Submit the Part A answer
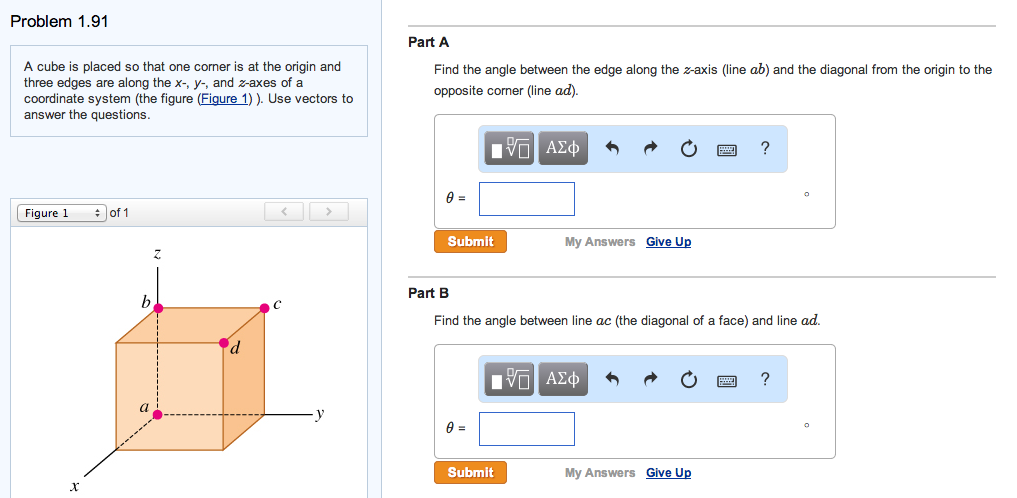The width and height of the screenshot is (1017, 498). [x=470, y=242]
